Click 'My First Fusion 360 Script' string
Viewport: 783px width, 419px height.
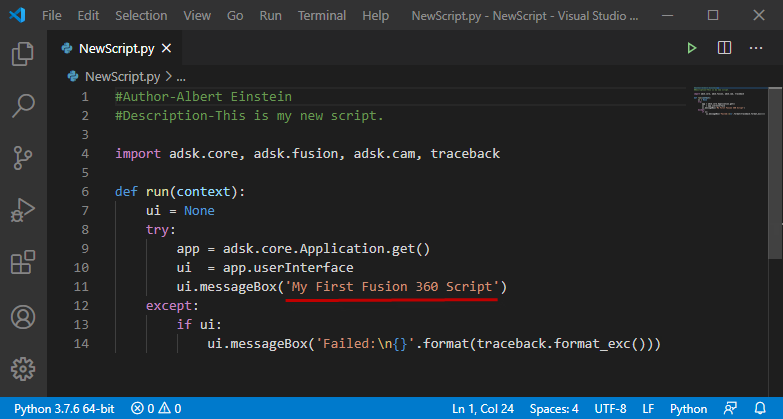tap(392, 287)
